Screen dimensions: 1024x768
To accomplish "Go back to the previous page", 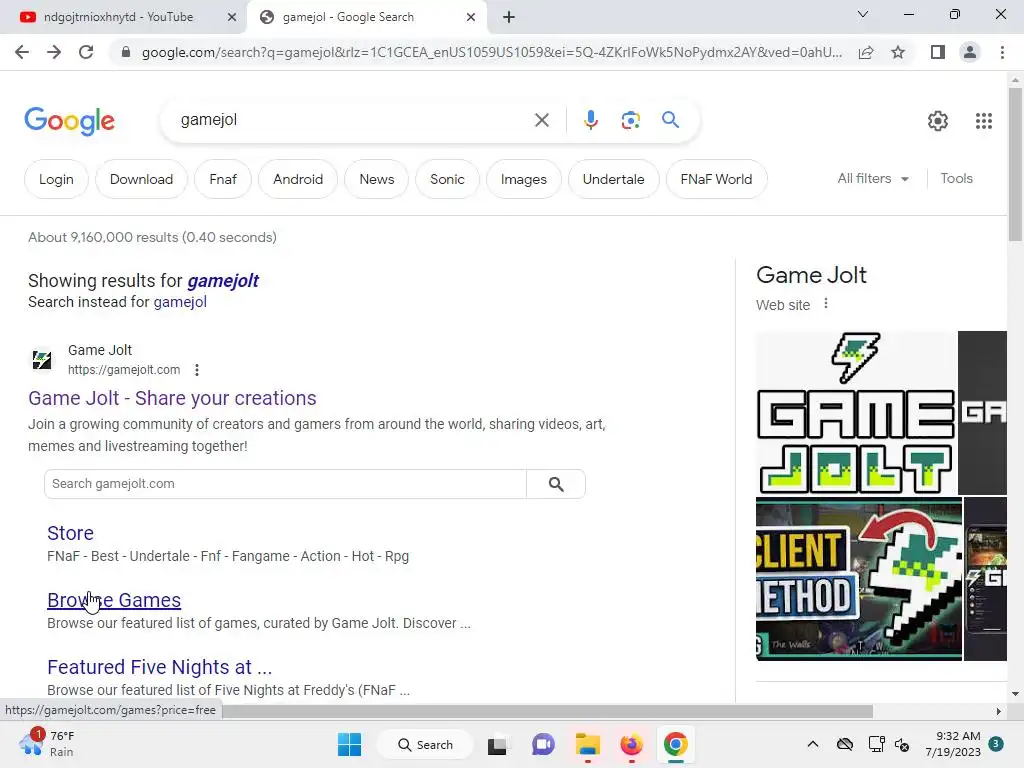I will coord(22,52).
